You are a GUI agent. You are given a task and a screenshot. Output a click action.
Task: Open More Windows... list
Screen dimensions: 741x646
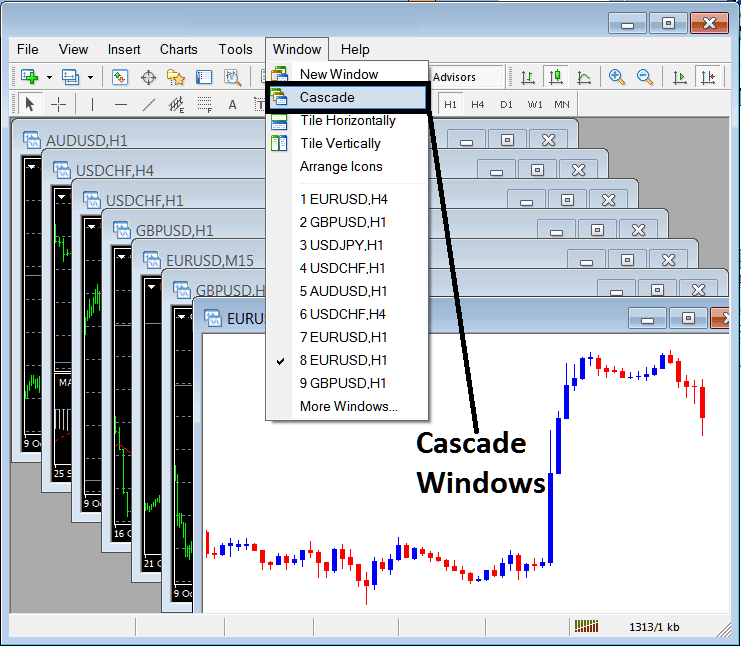348,406
